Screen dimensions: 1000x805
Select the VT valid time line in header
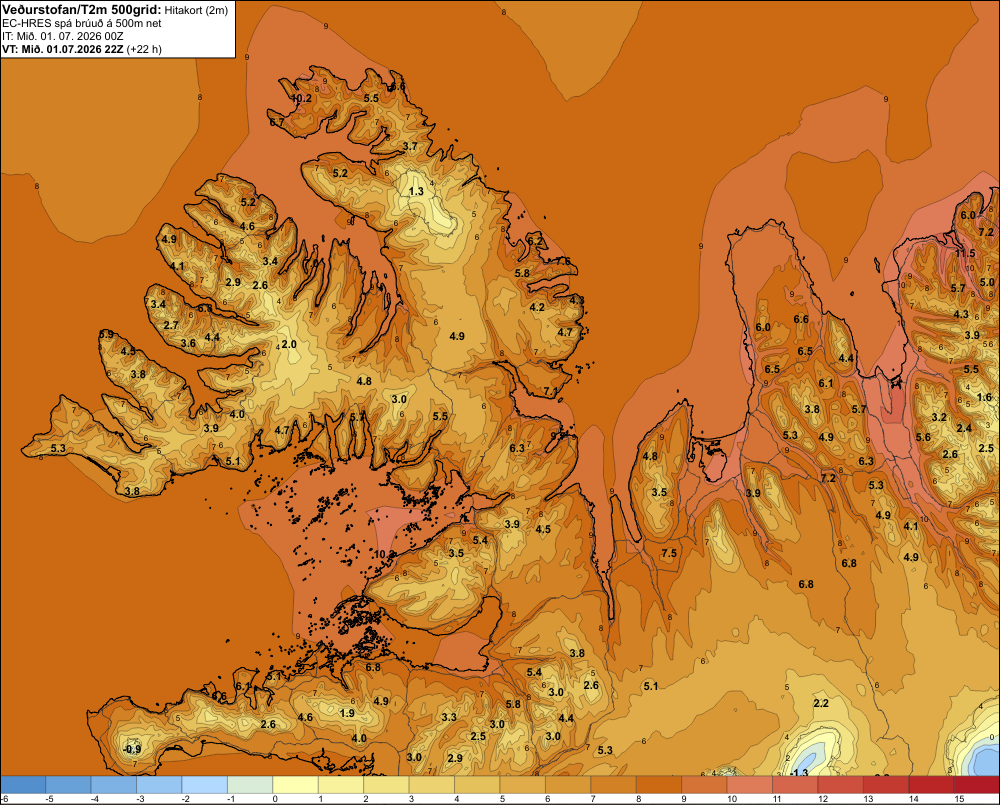pyautogui.click(x=82, y=49)
